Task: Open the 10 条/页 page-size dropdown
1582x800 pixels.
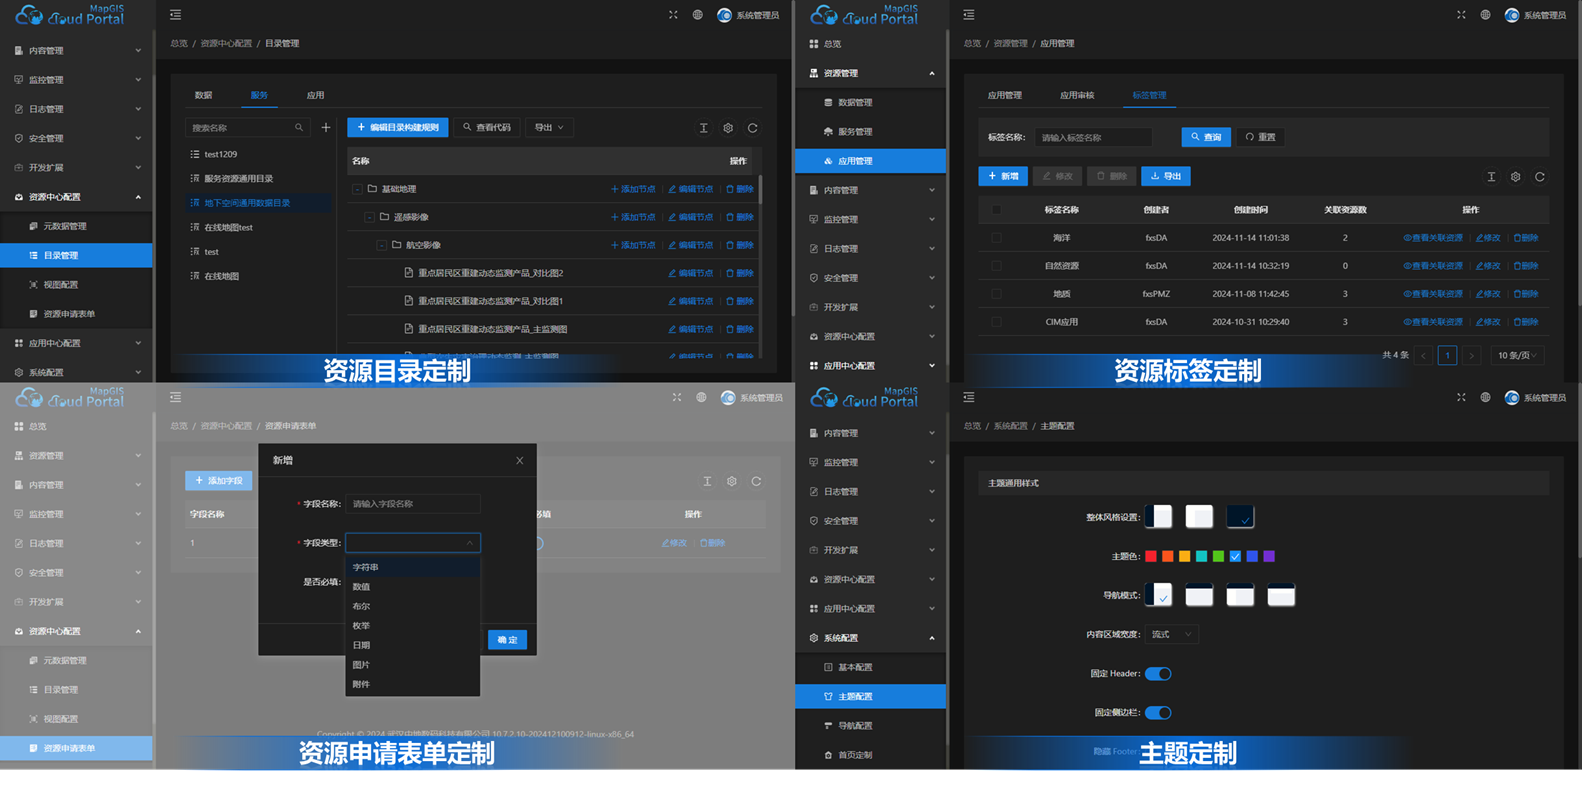Action: pos(1517,356)
